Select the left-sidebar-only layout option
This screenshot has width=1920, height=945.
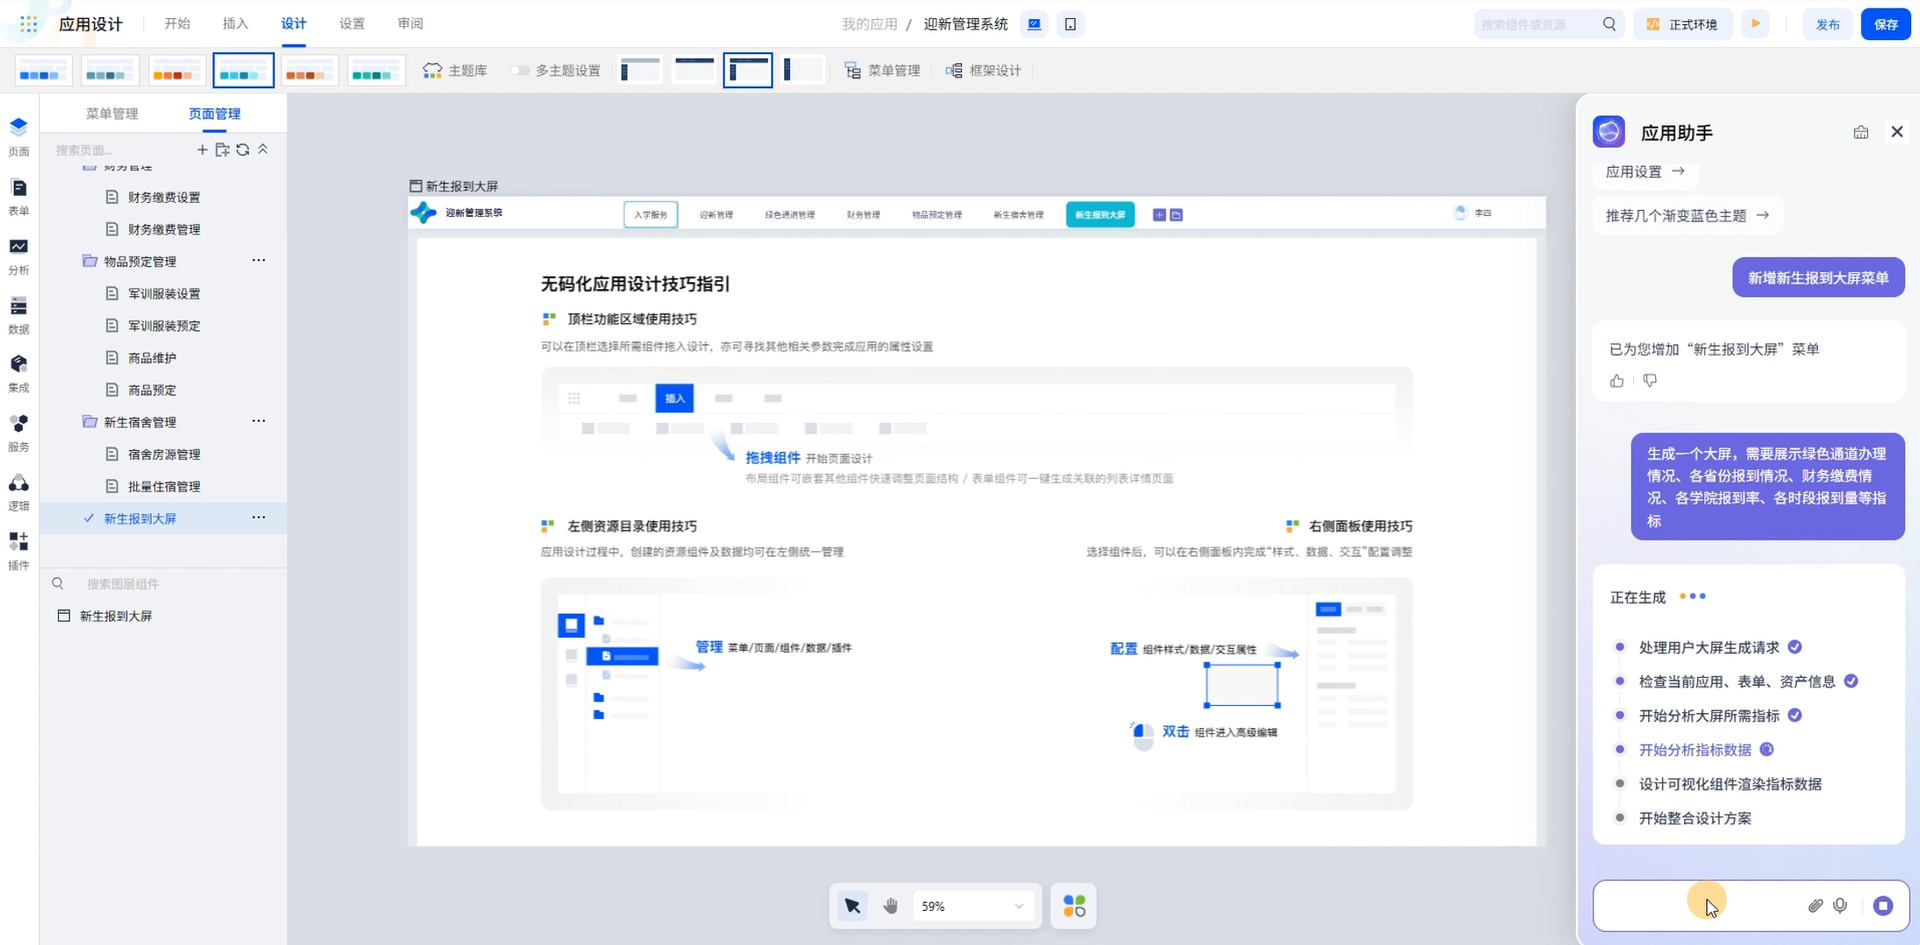[802, 70]
